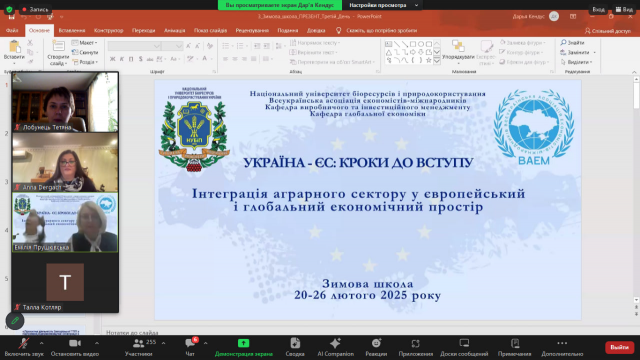This screenshot has height=360, width=640.
Task: Toggle bold Ж formatting button
Action: pyautogui.click(x=112, y=59)
